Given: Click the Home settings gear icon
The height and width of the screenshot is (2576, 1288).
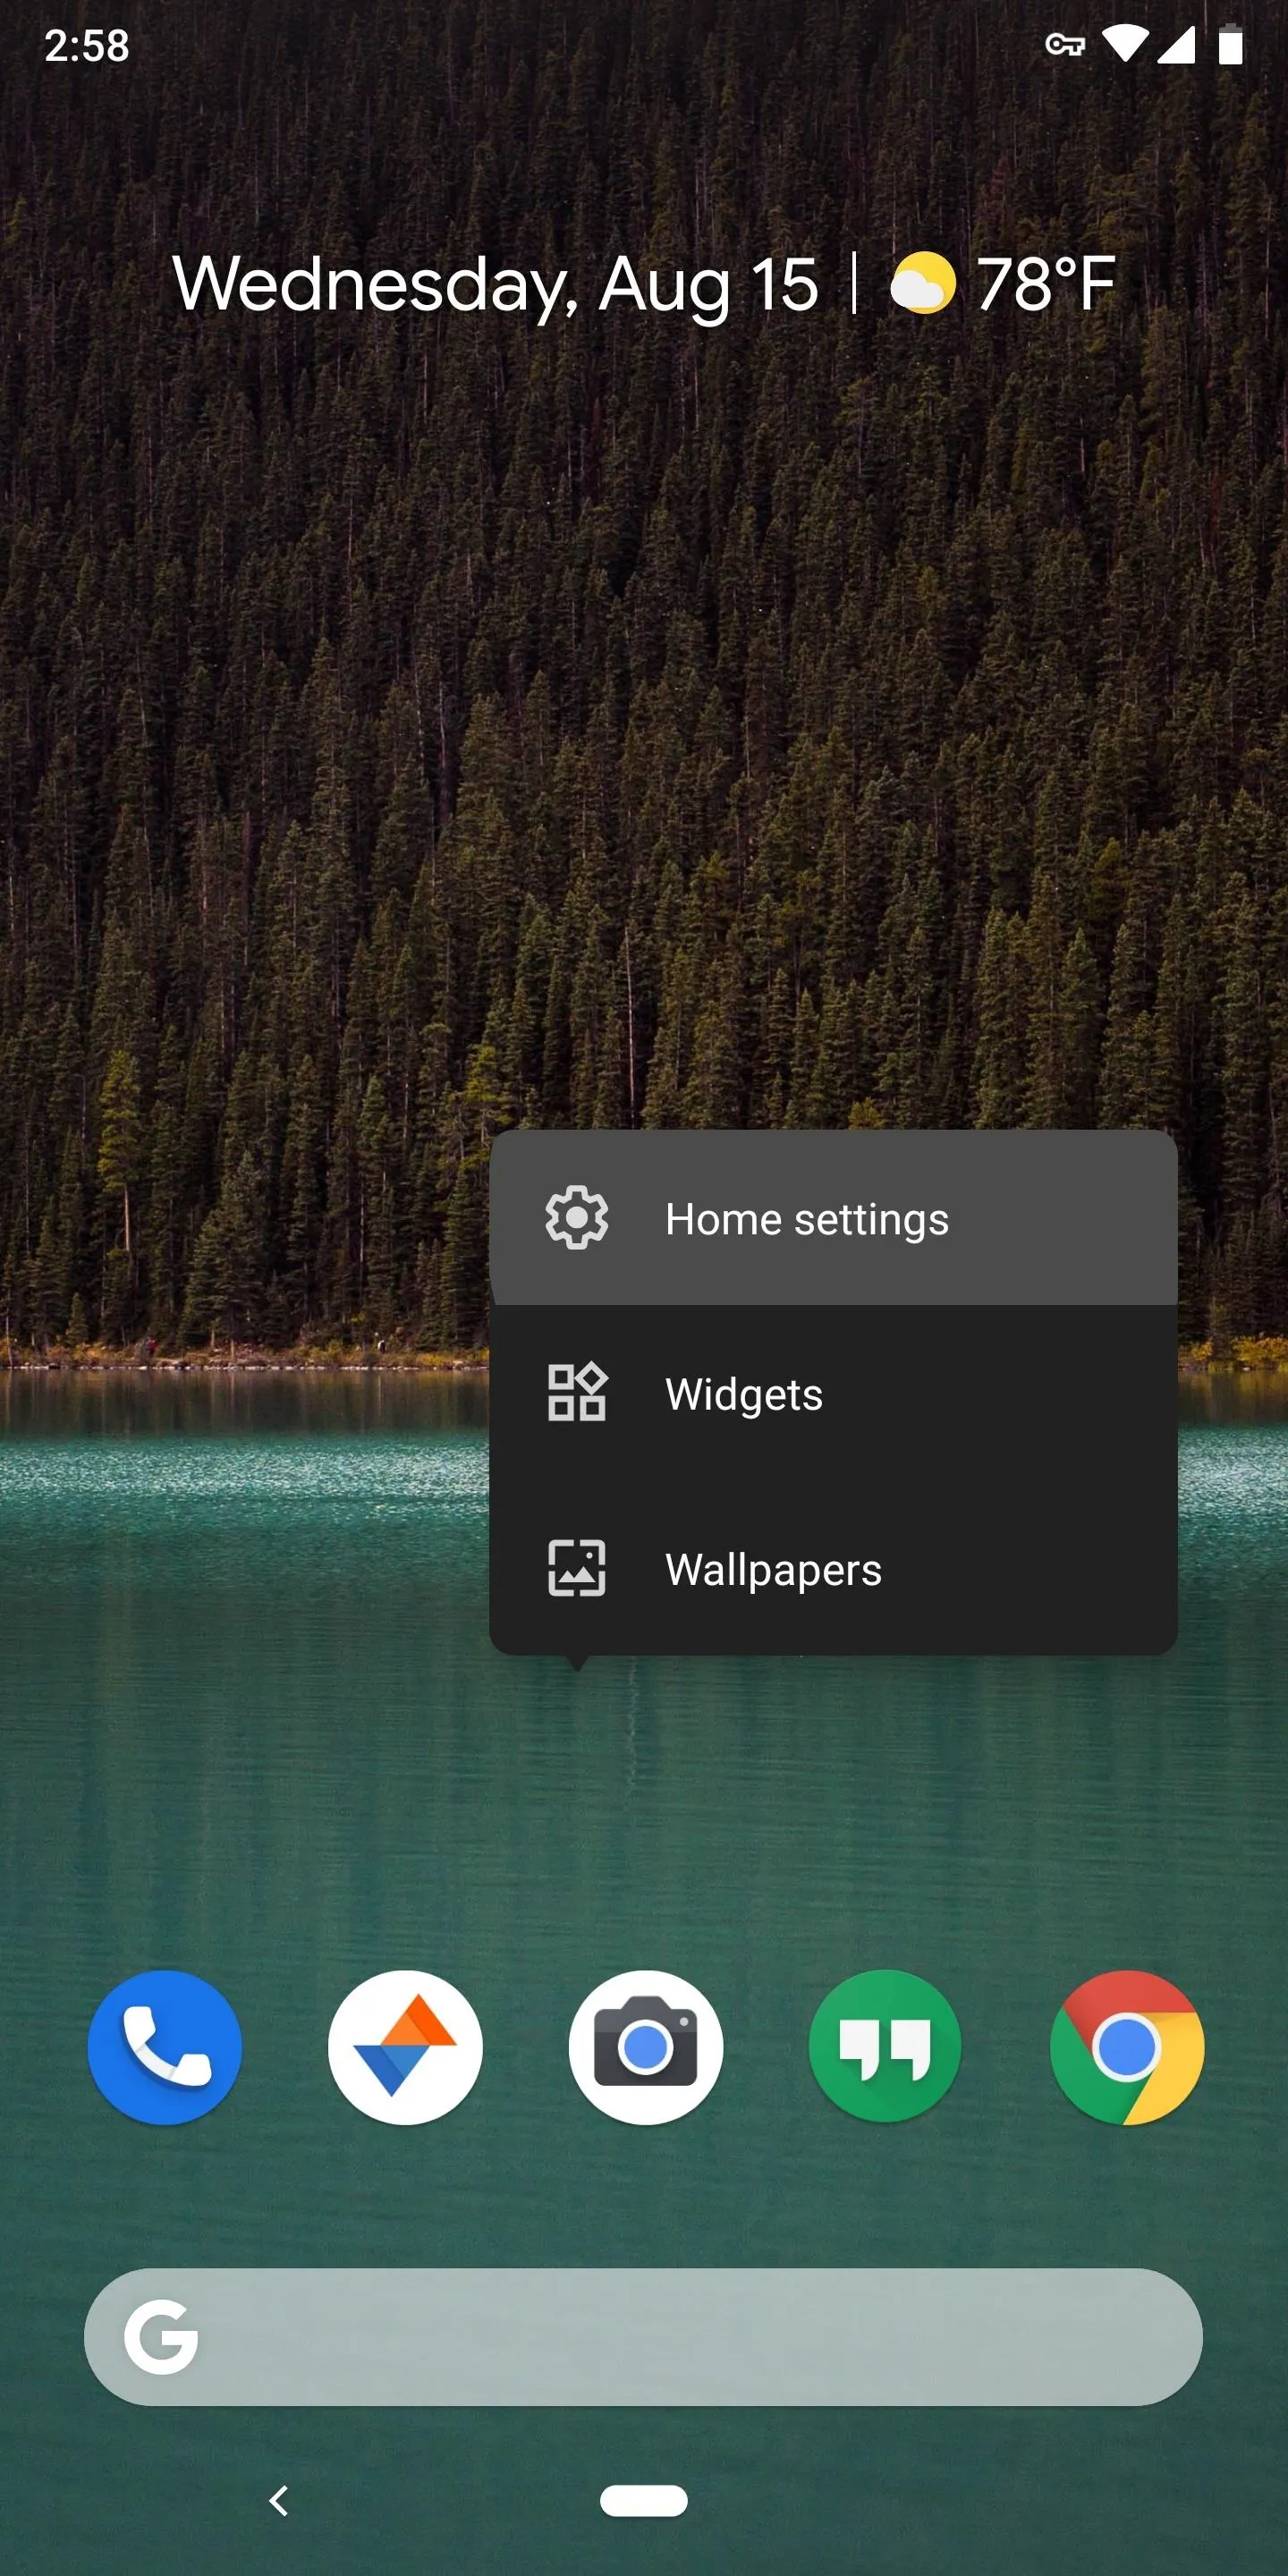Looking at the screenshot, I should tap(577, 1218).
